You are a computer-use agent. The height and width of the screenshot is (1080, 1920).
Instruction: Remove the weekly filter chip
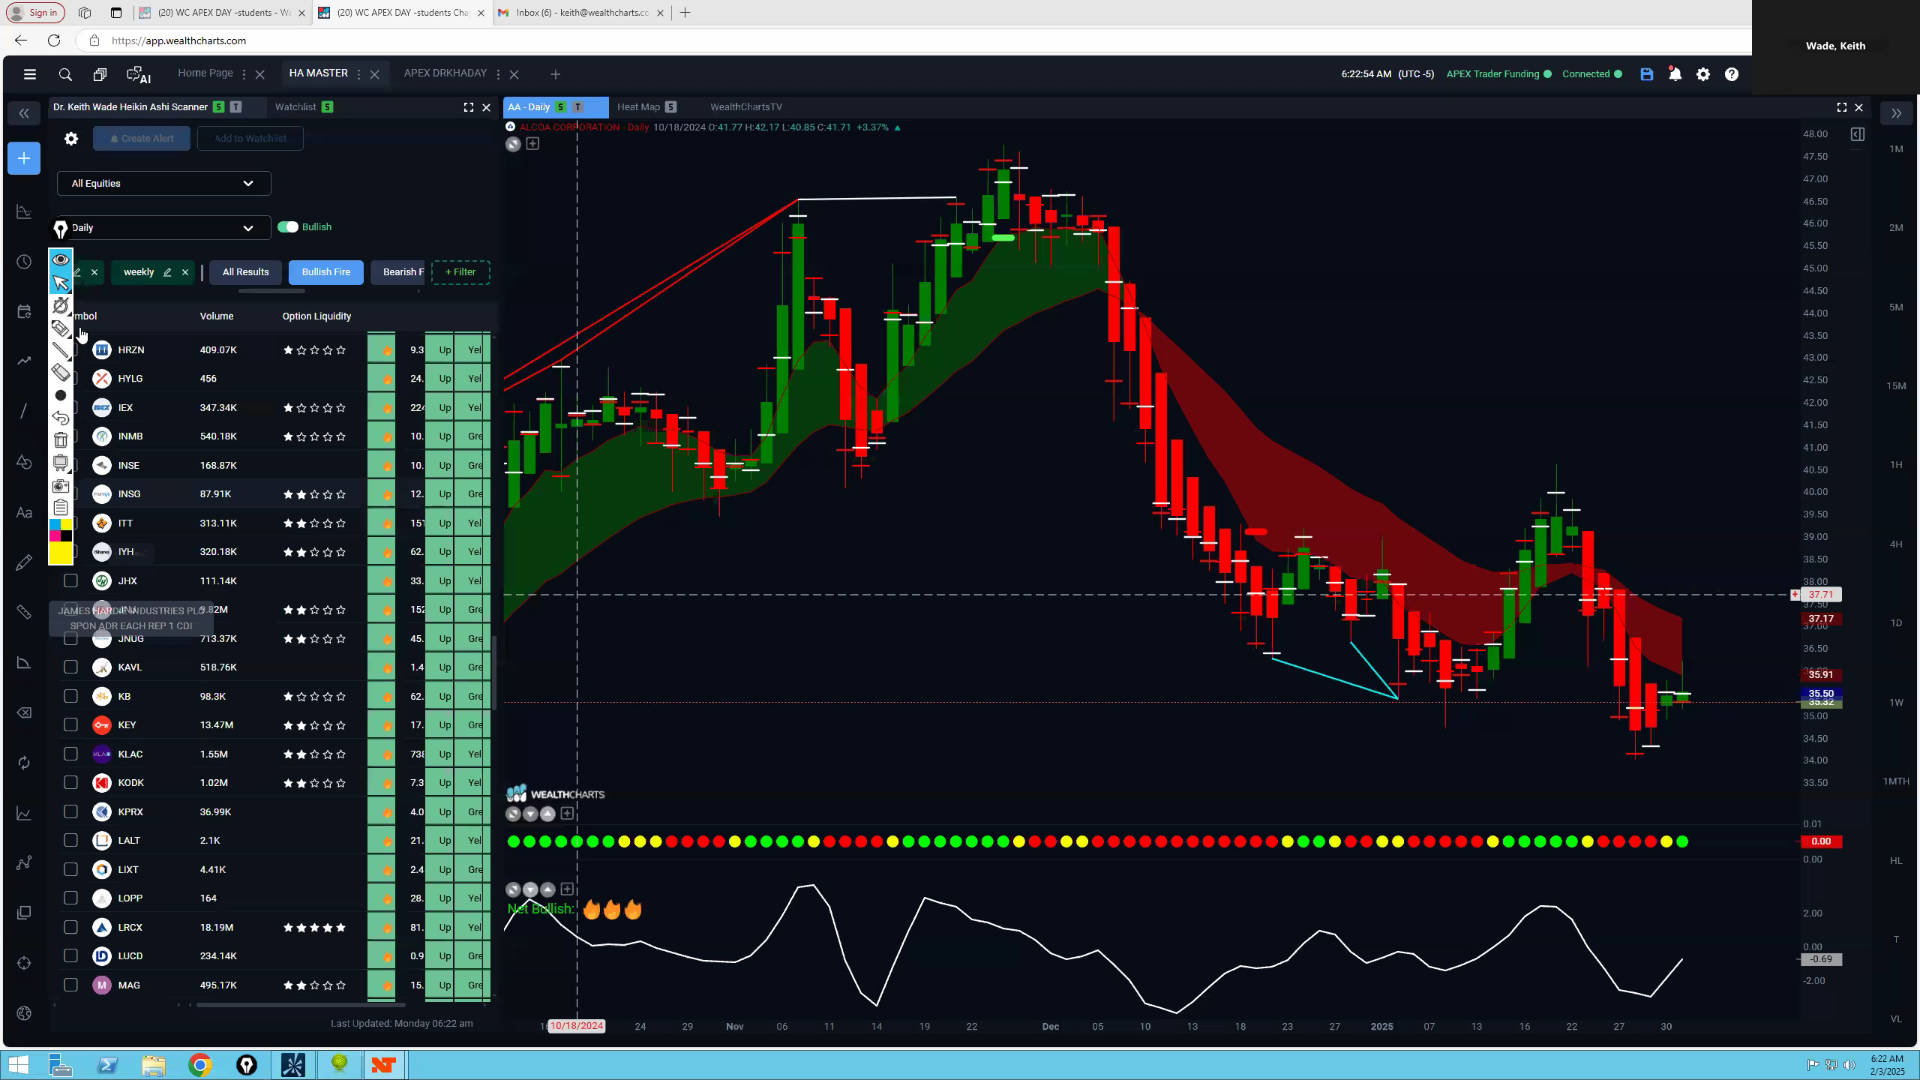click(185, 272)
